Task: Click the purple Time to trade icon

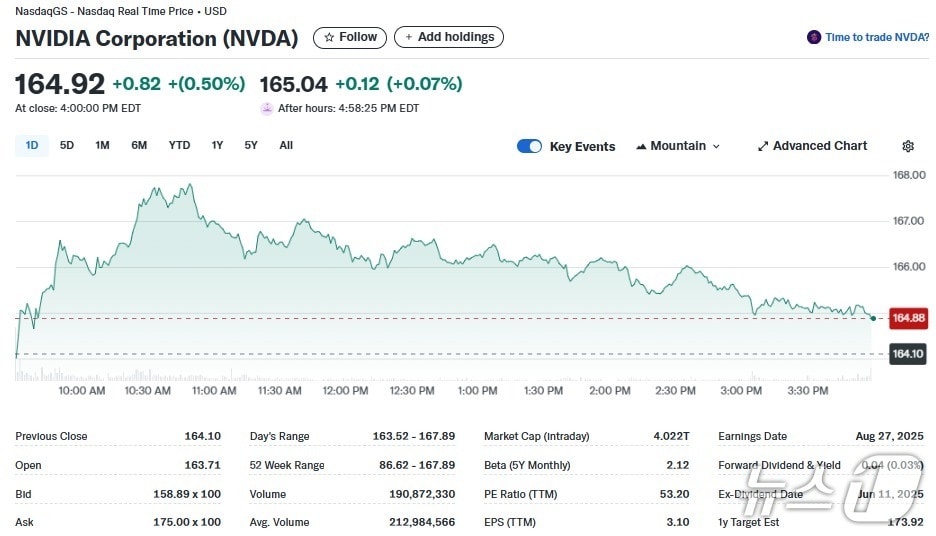Action: pos(814,38)
